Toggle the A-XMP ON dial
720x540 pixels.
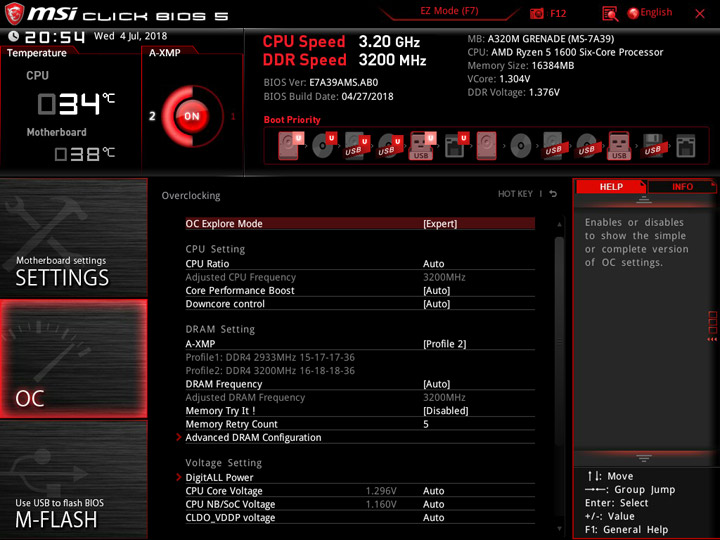pos(192,116)
